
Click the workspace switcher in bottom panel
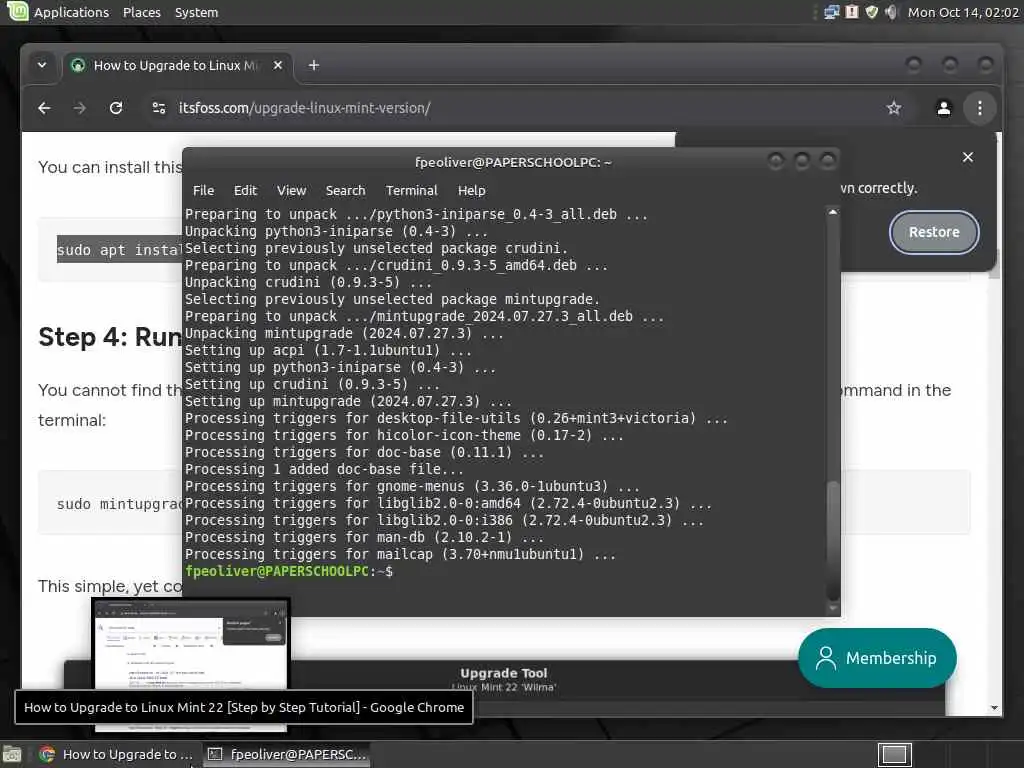tap(894, 754)
